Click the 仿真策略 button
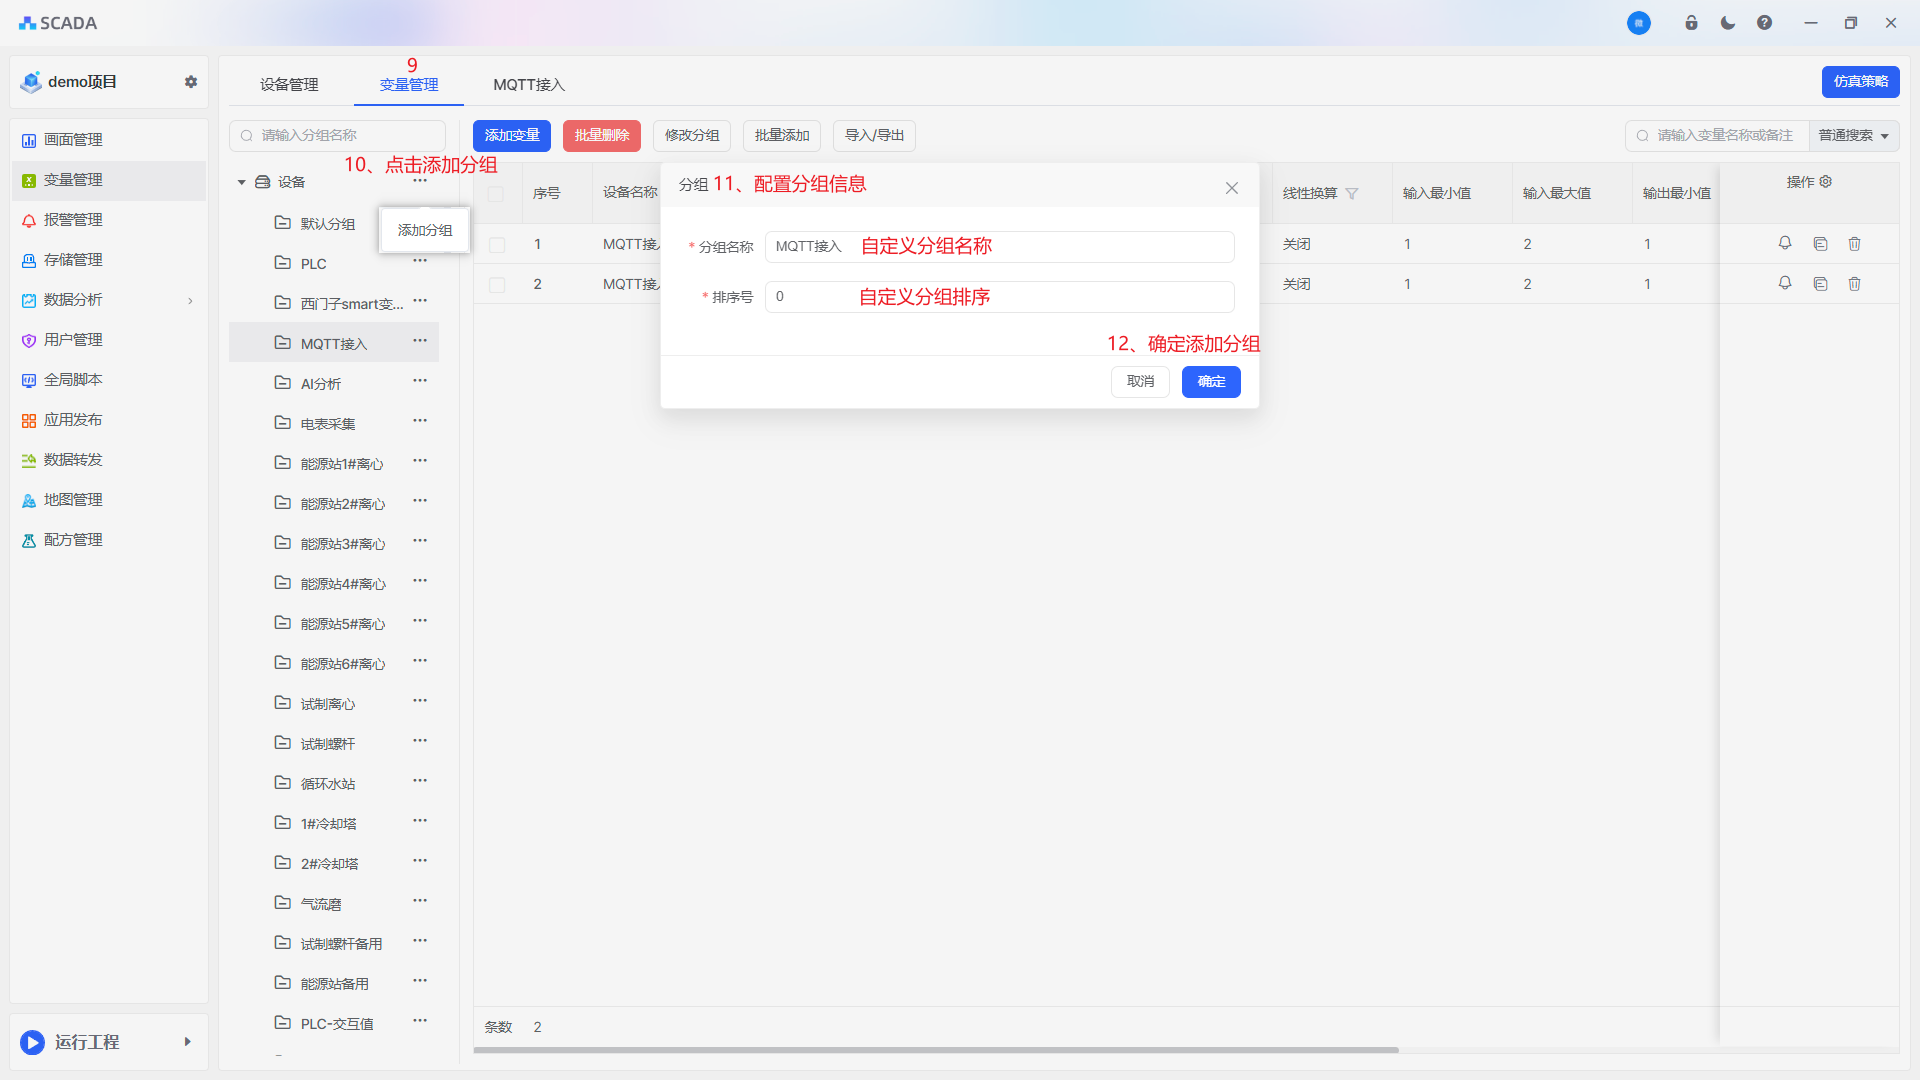This screenshot has width=1920, height=1080. click(x=1860, y=82)
